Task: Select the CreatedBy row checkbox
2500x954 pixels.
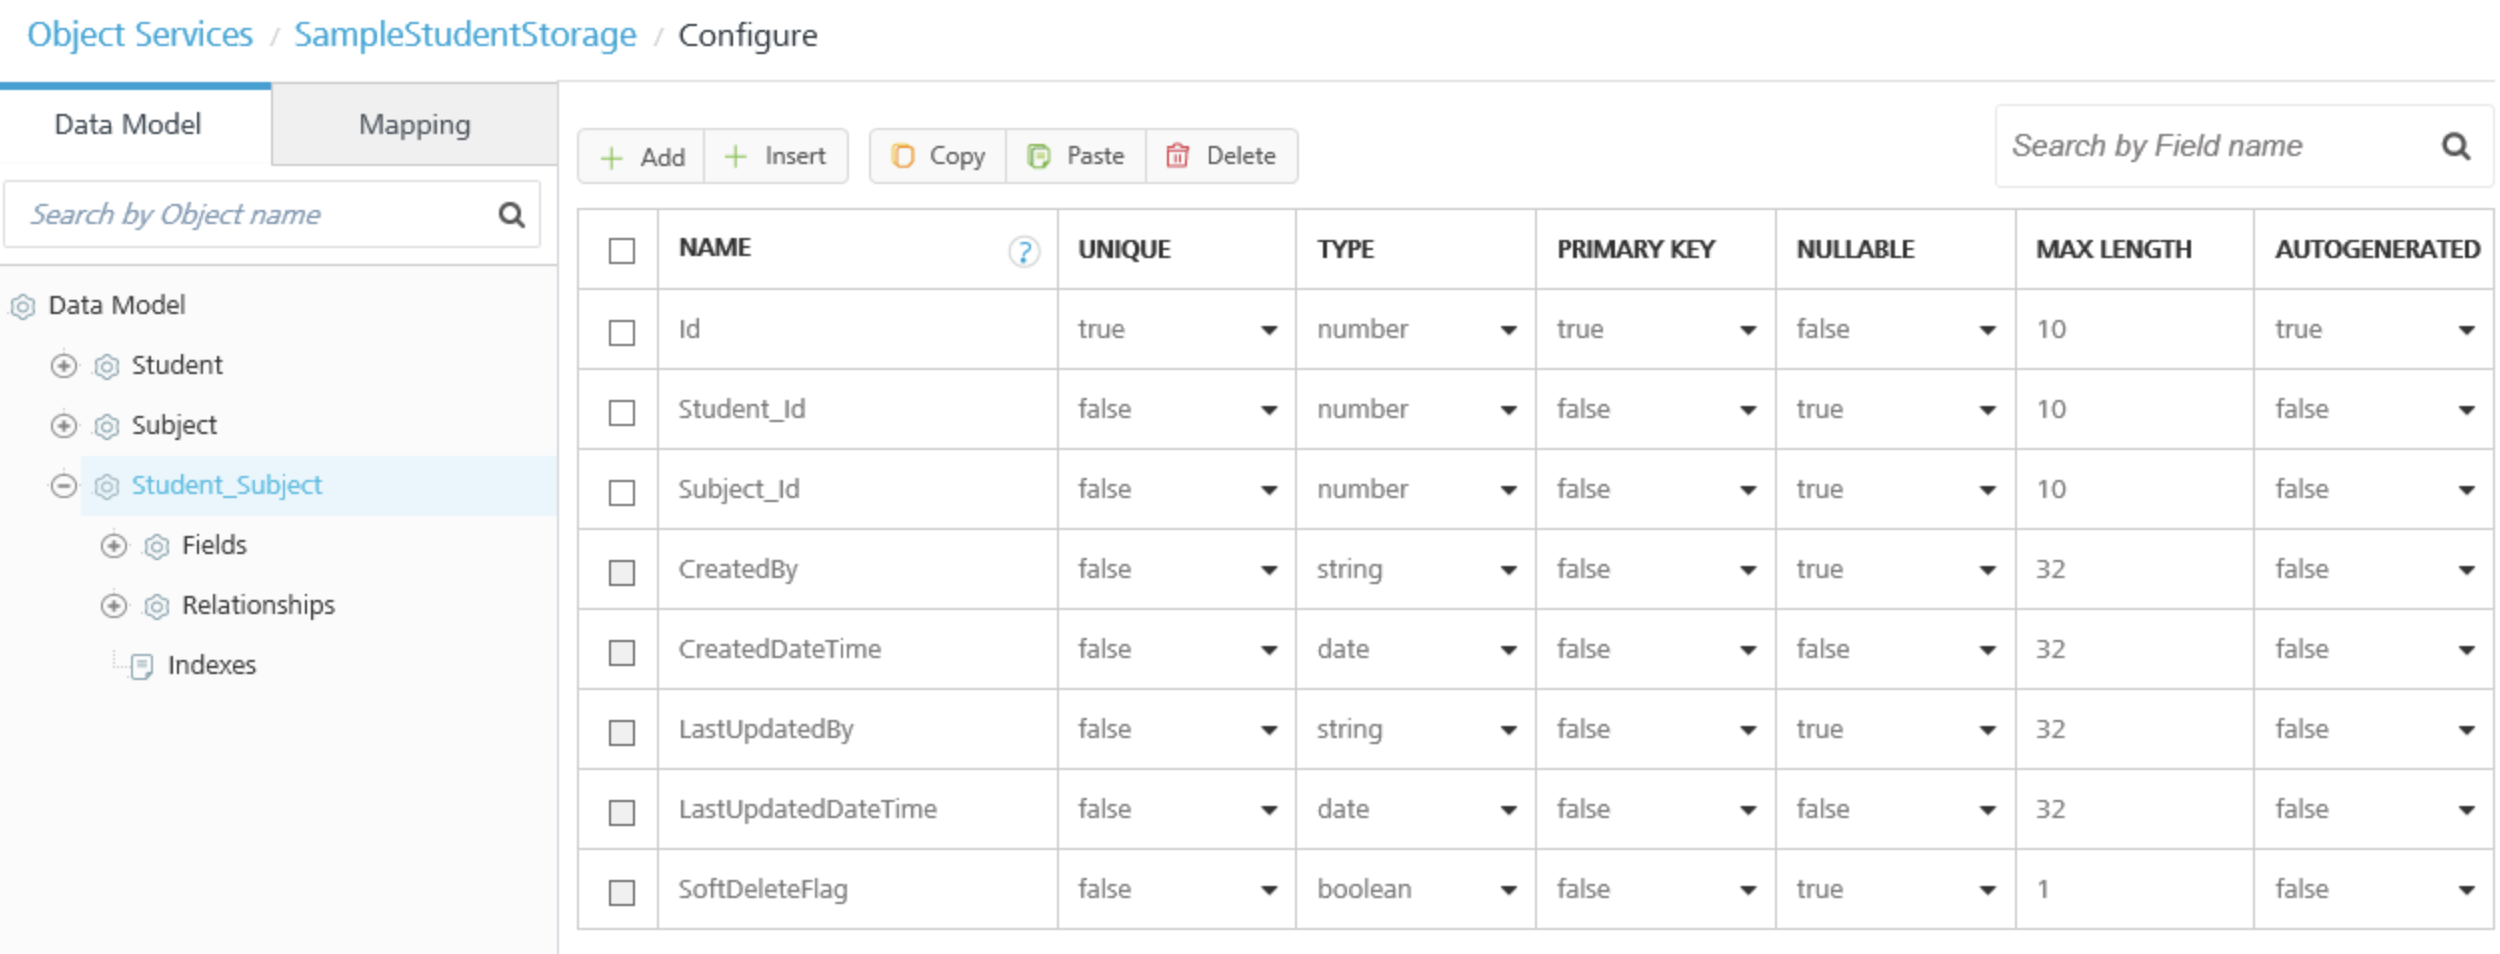Action: [622, 571]
